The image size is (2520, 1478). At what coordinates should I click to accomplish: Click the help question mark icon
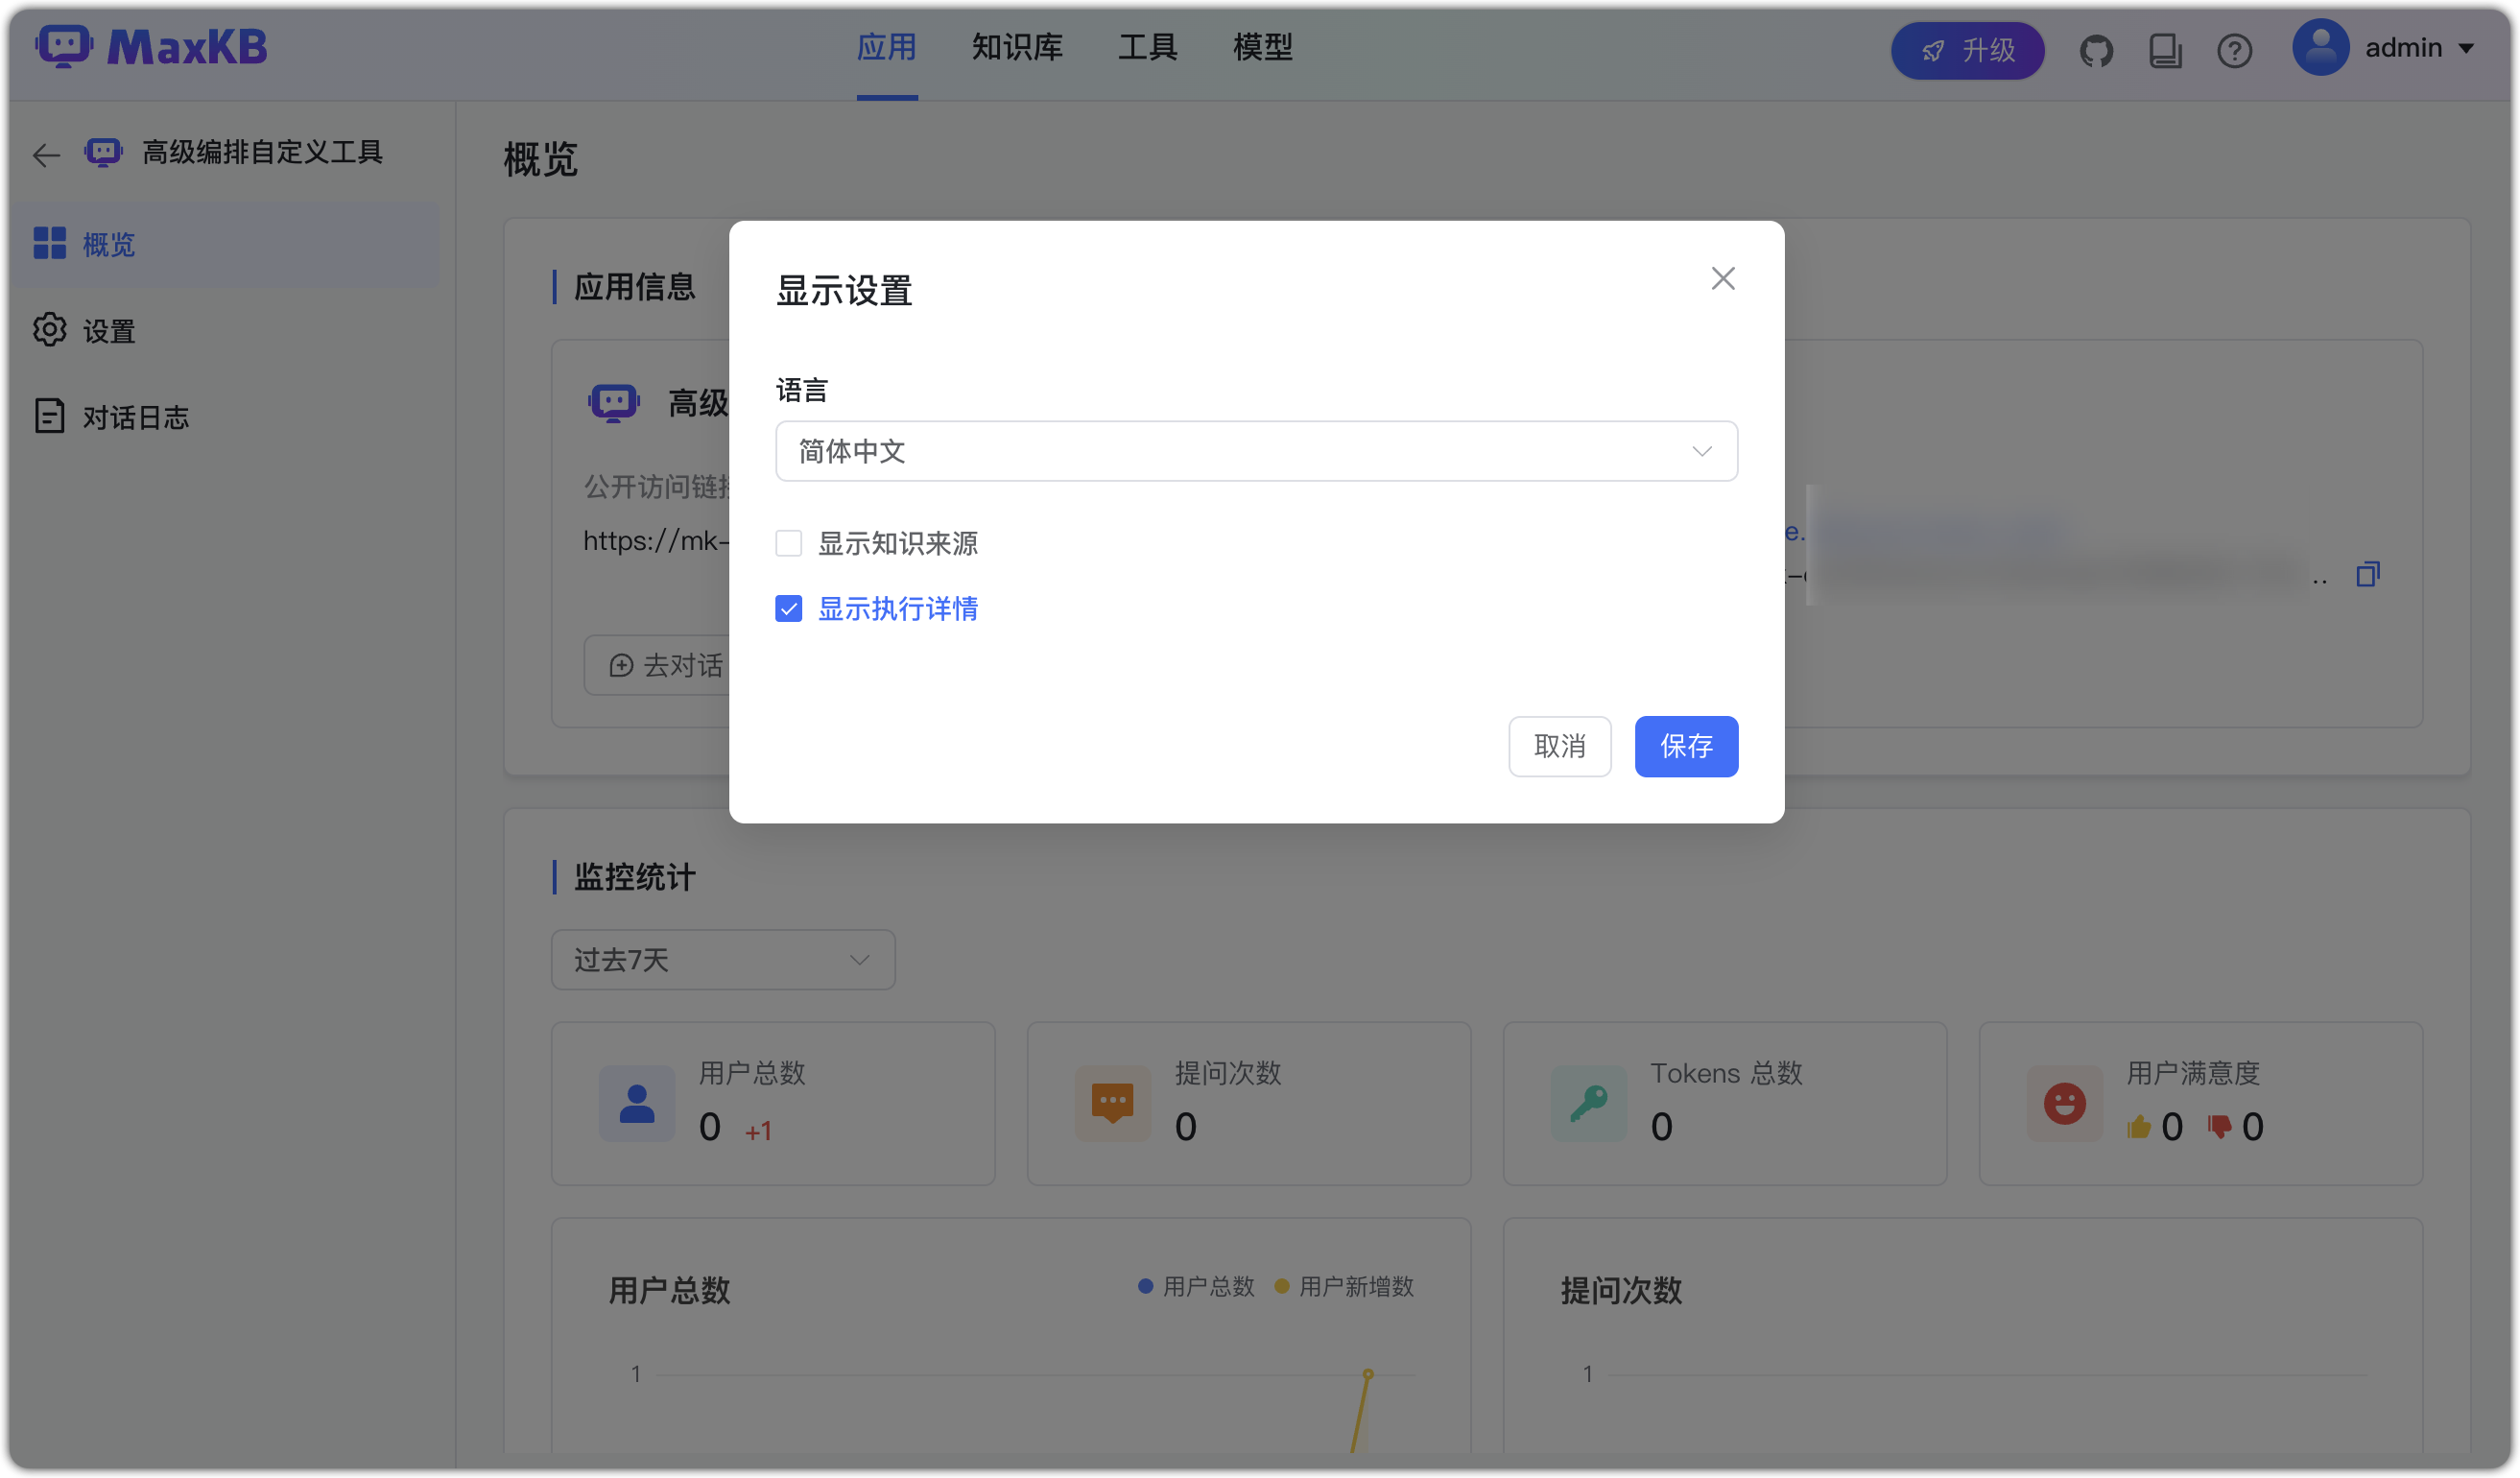coord(2235,50)
